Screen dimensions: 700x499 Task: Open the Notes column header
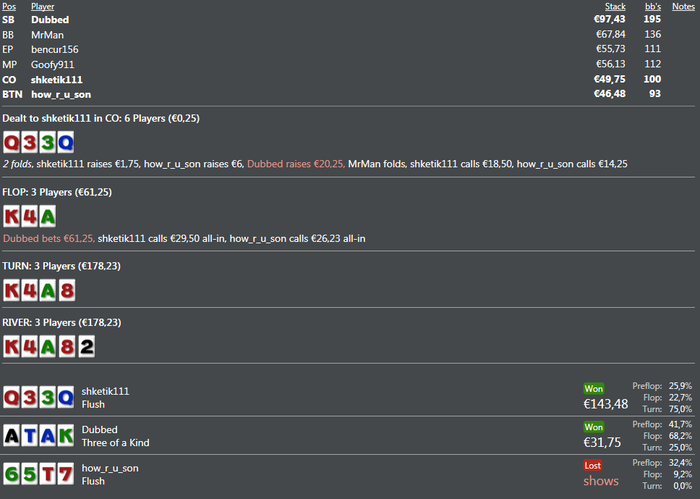click(x=683, y=7)
